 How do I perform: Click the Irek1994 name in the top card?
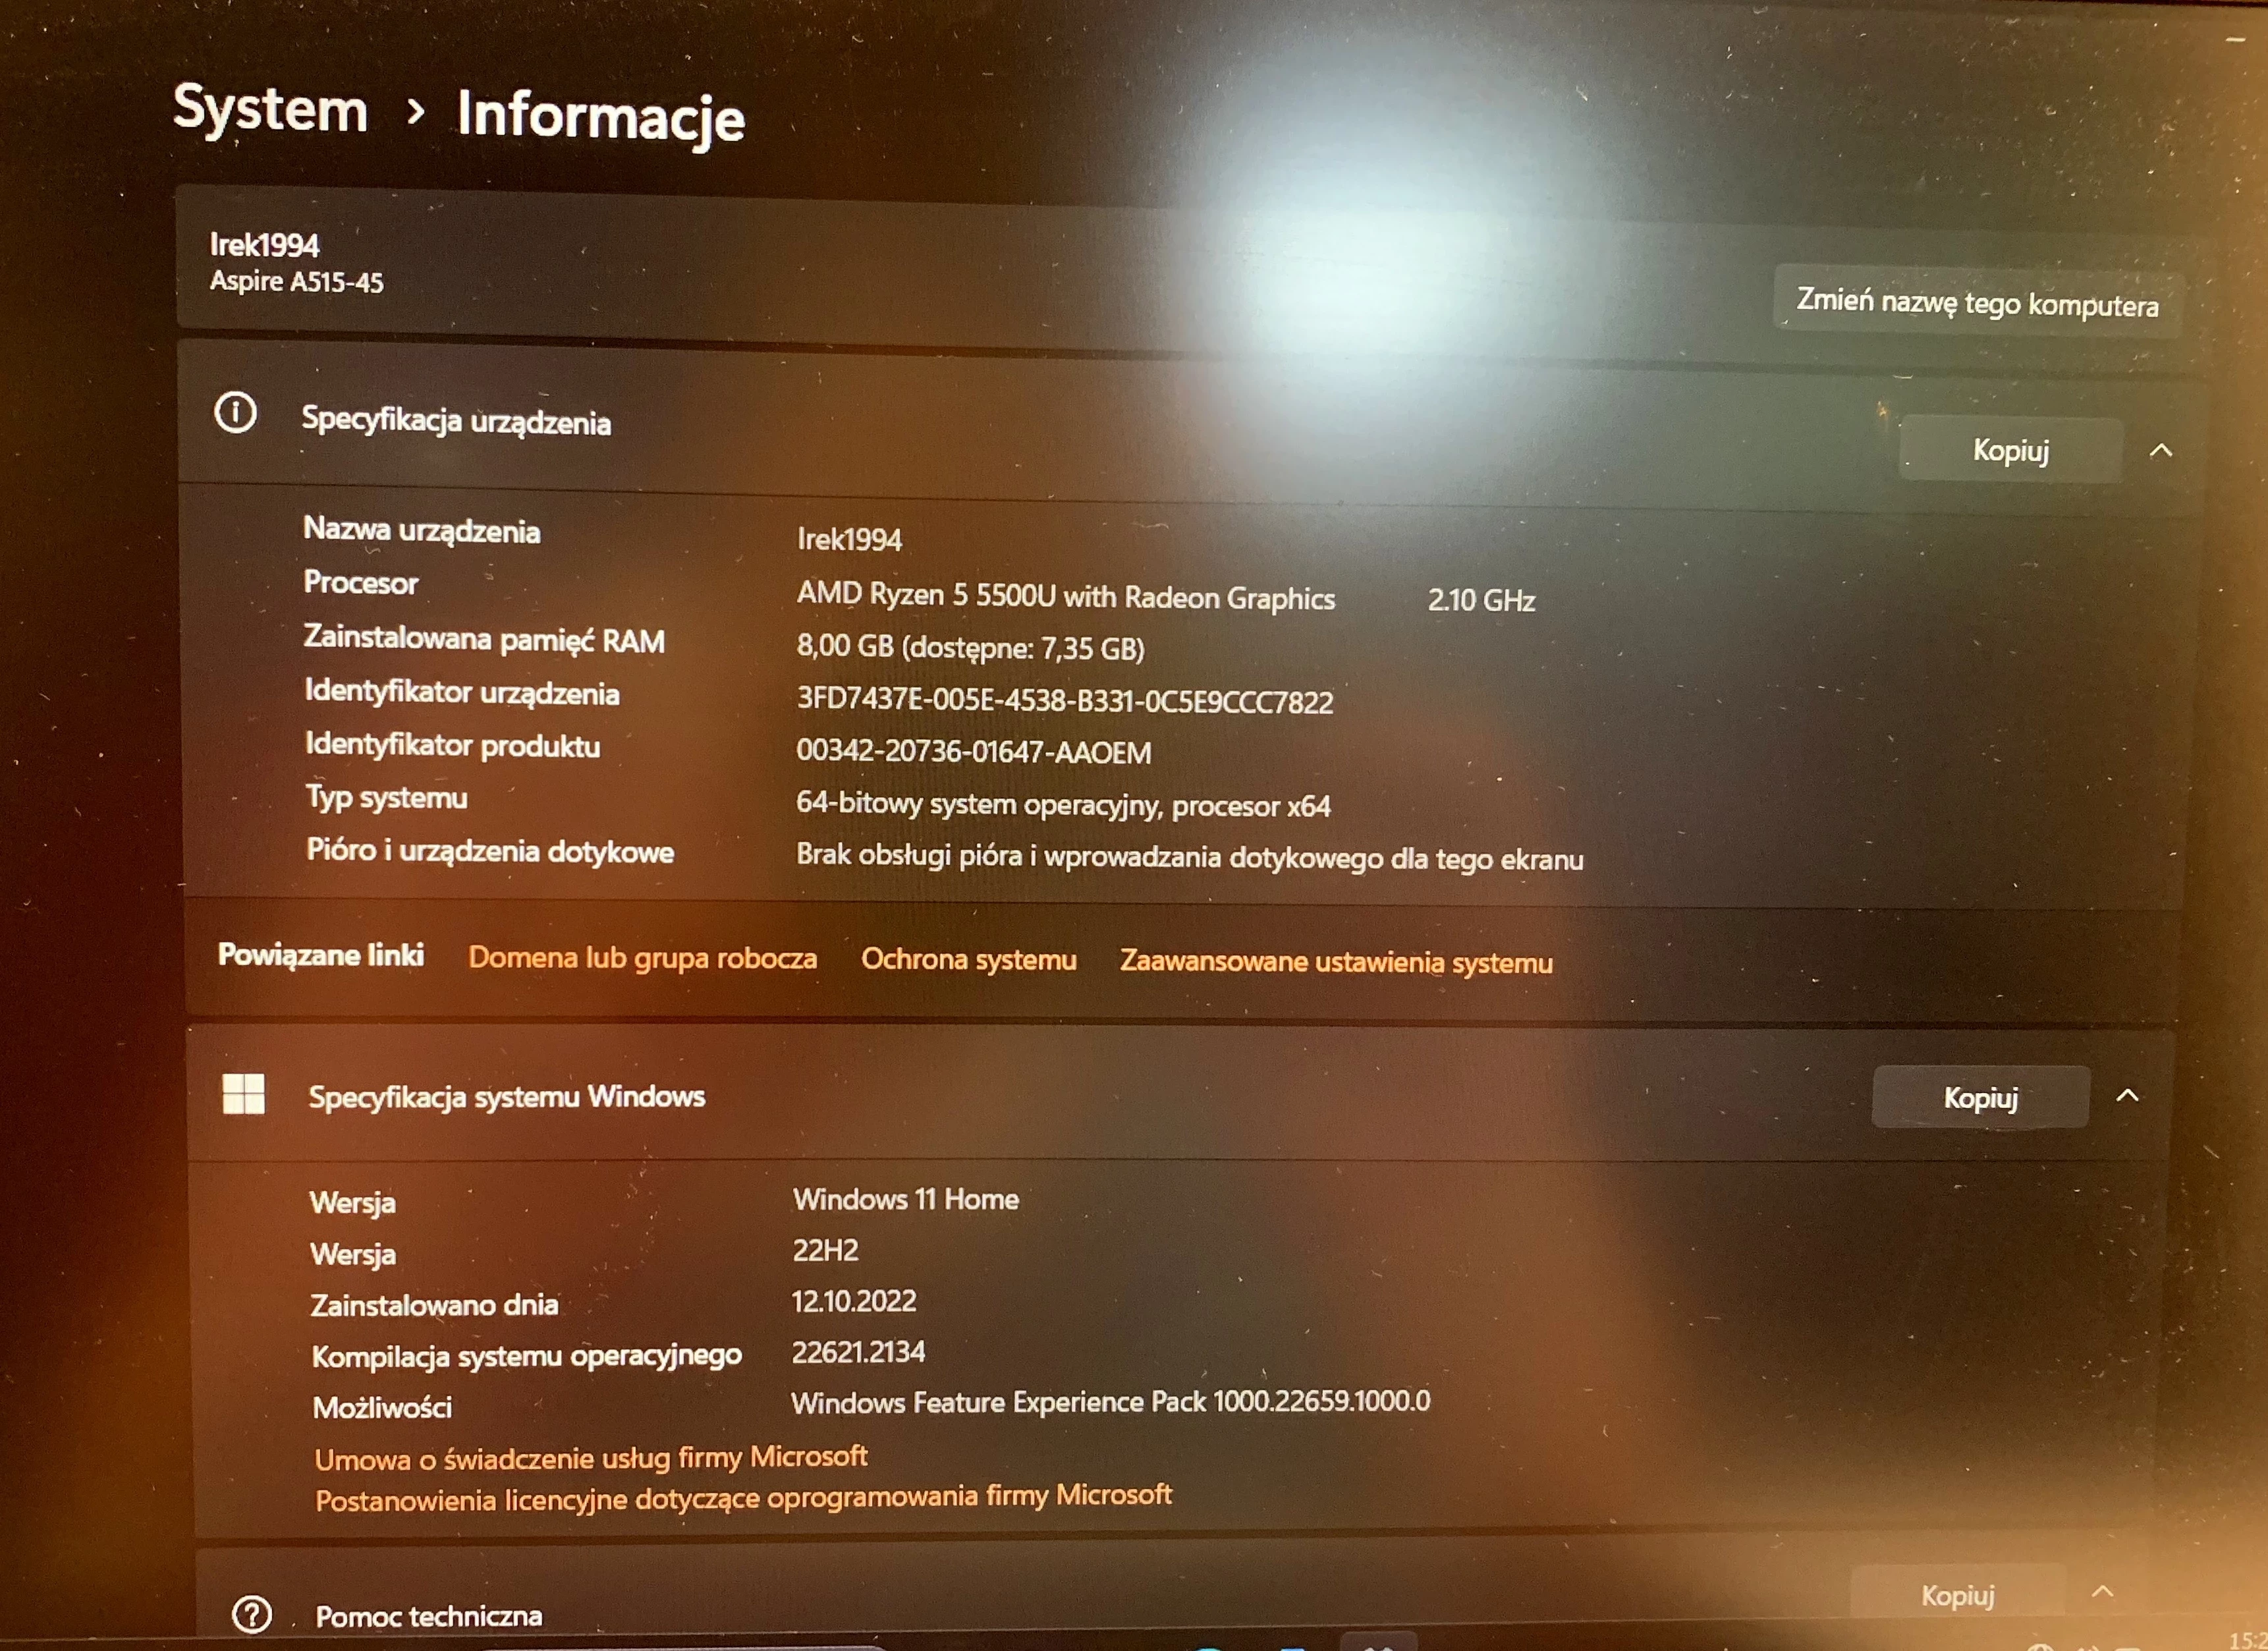[264, 245]
